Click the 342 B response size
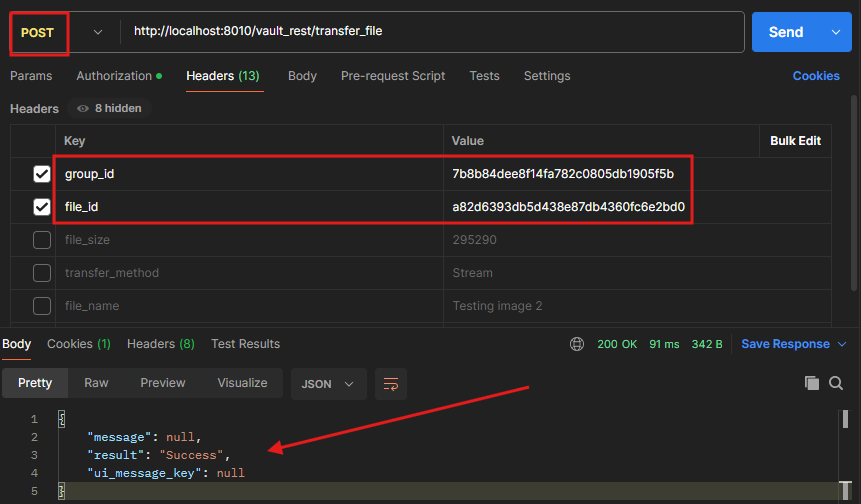861x504 pixels. point(707,344)
